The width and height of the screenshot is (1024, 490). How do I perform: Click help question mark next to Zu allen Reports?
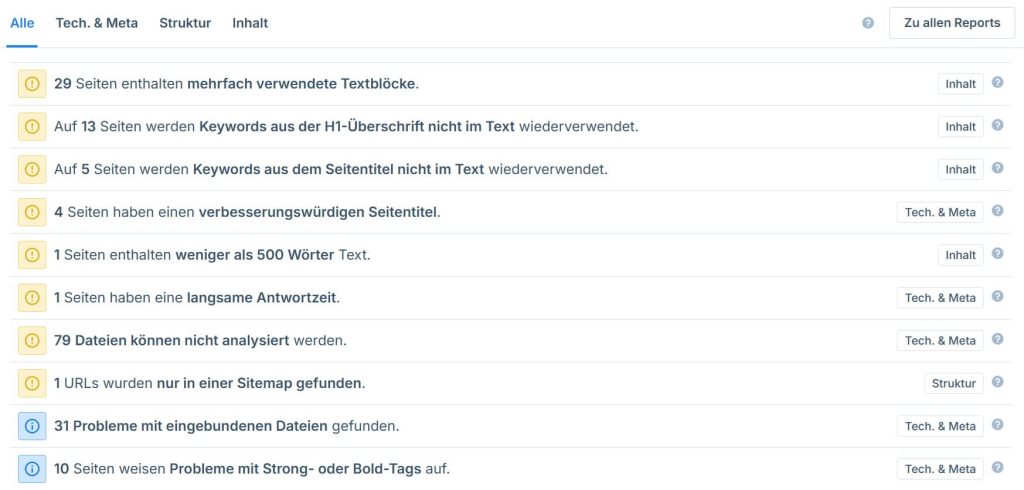(x=868, y=23)
